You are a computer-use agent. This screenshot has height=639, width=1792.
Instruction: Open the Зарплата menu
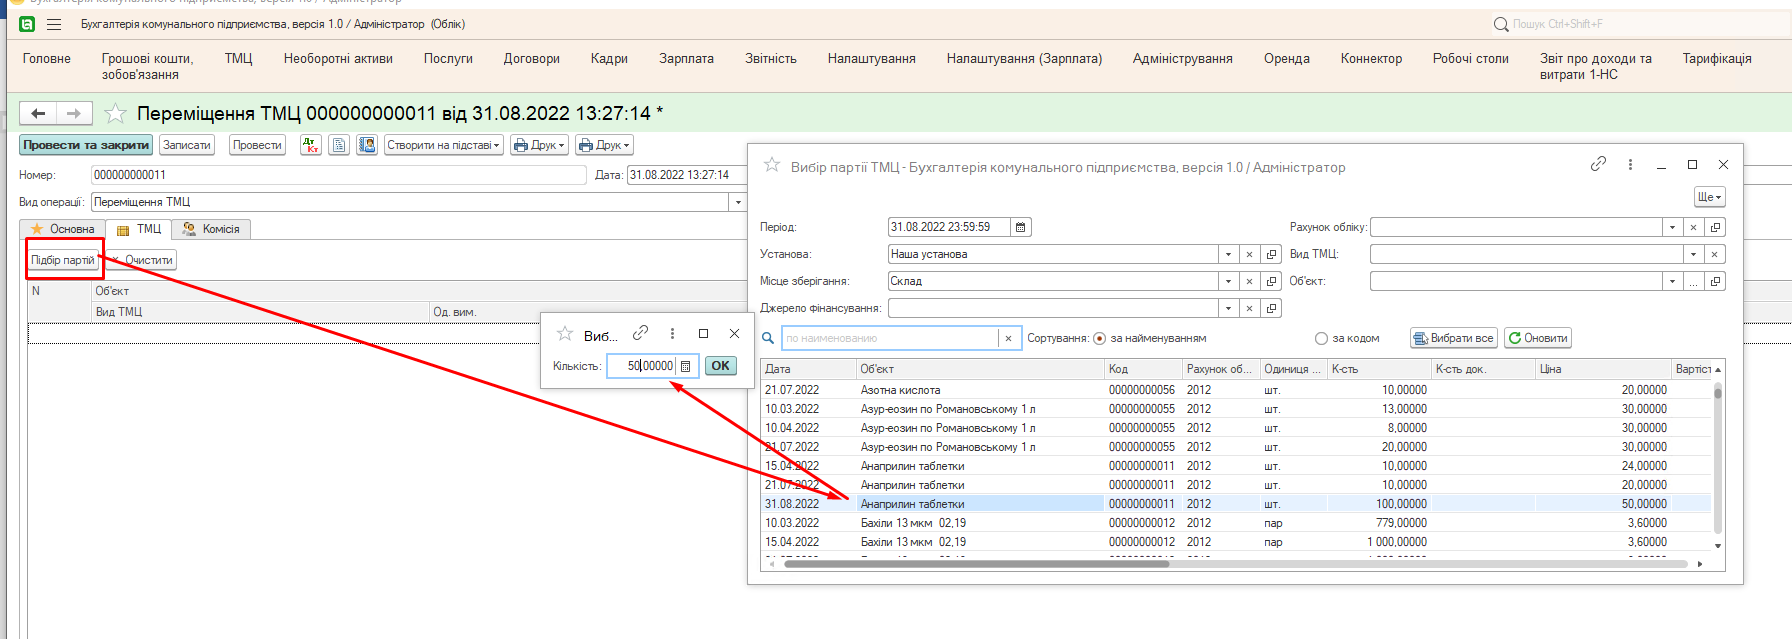(686, 59)
